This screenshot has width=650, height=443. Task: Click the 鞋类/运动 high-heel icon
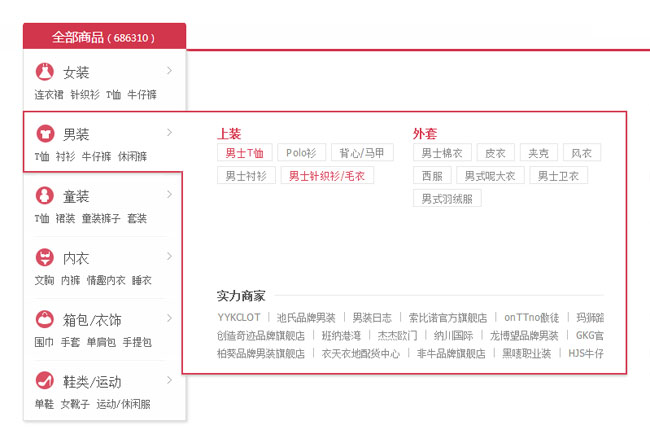coord(44,381)
